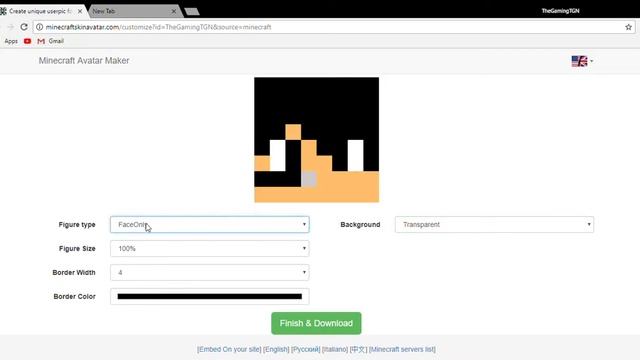This screenshot has width=640, height=360.
Task: Pick a border color from the black swatch
Action: [210, 296]
